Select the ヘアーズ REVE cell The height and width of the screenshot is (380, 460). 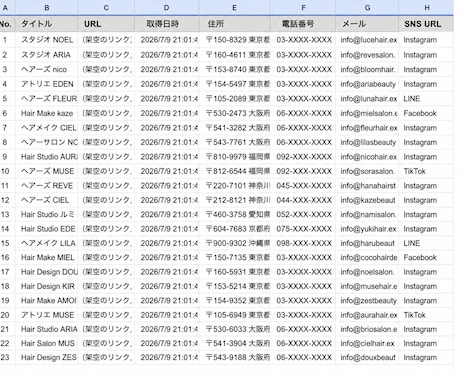point(47,186)
